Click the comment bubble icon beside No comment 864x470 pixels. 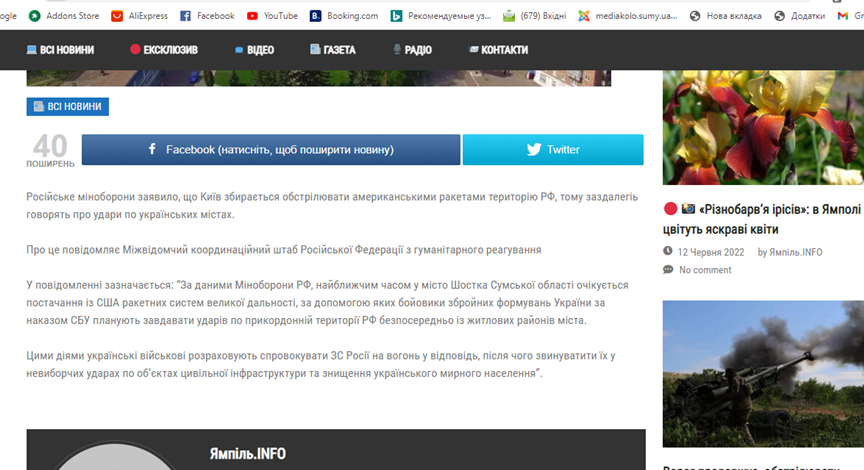[x=668, y=269]
